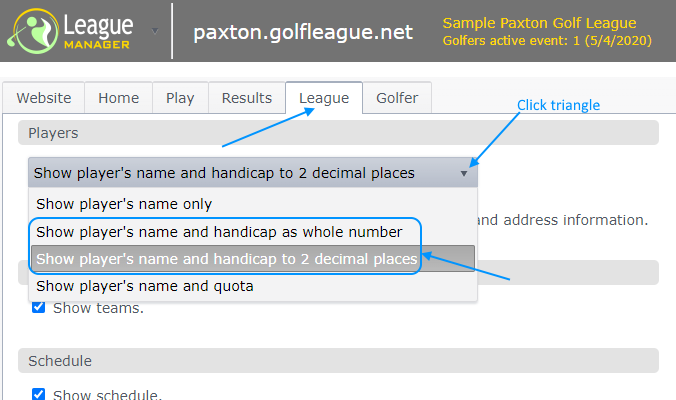Switch to the Website tab
Screen dimensions: 676x400
tap(43, 98)
